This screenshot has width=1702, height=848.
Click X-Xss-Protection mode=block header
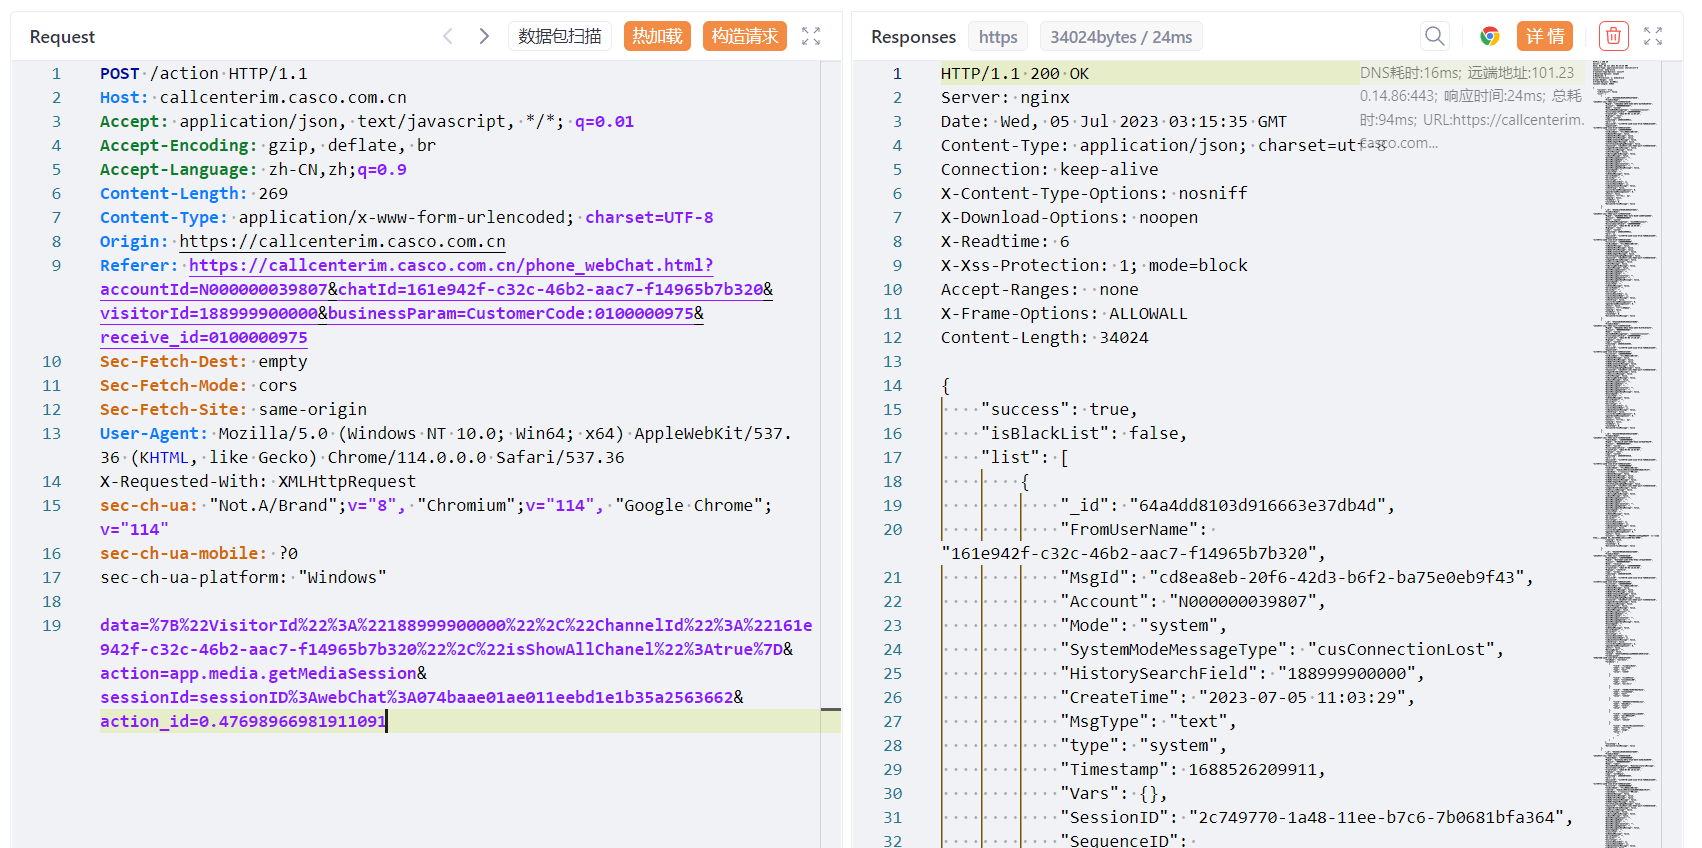tap(1094, 265)
